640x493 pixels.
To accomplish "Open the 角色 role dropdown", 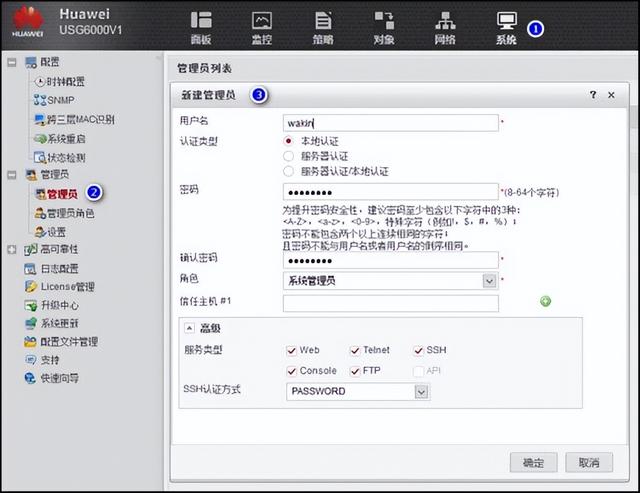I will 489,281.
